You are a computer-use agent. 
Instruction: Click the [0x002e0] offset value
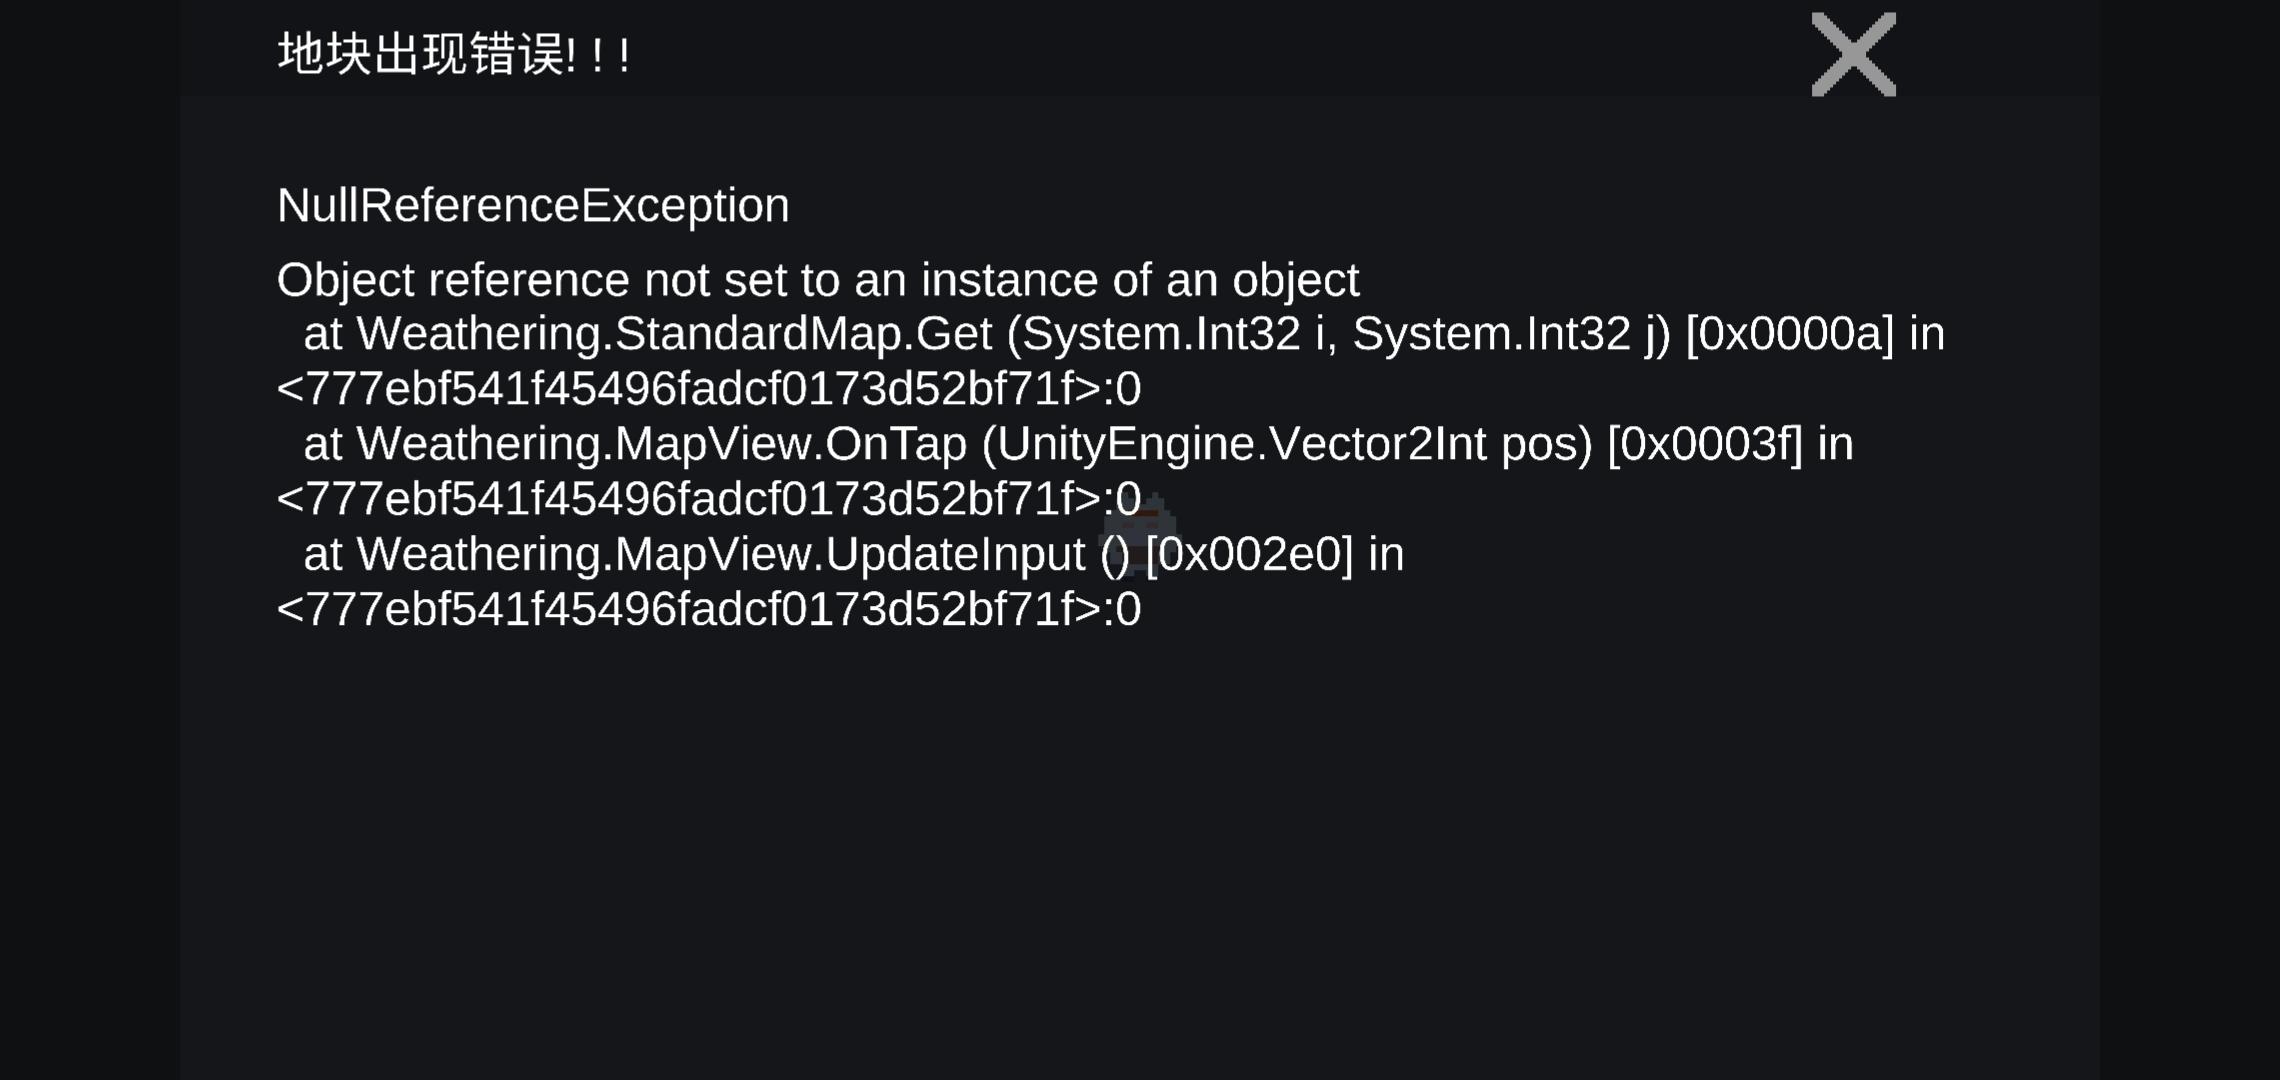(1250, 553)
